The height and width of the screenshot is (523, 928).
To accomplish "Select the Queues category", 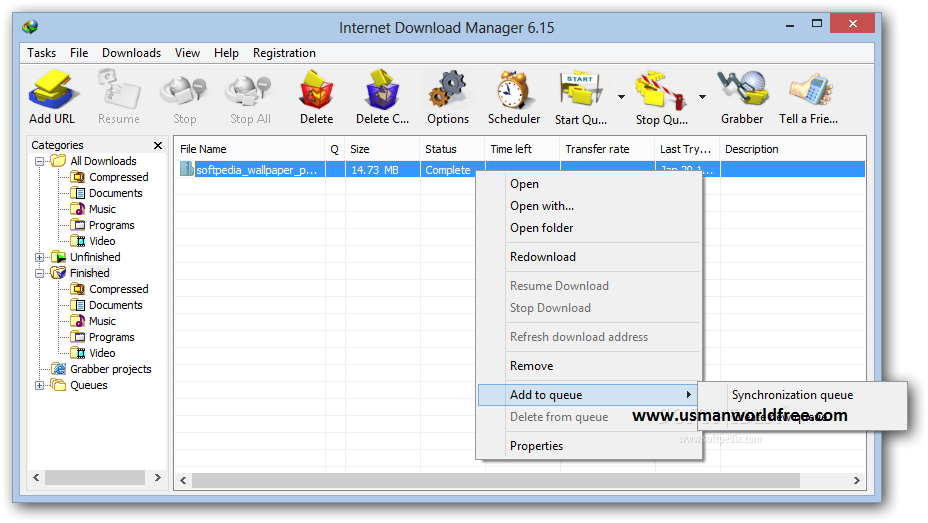I will pyautogui.click(x=89, y=385).
